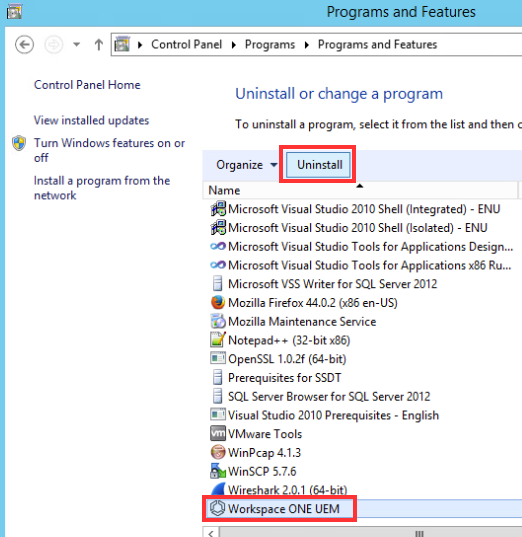Select Programs and Features breadcrumb segment

coord(377,45)
